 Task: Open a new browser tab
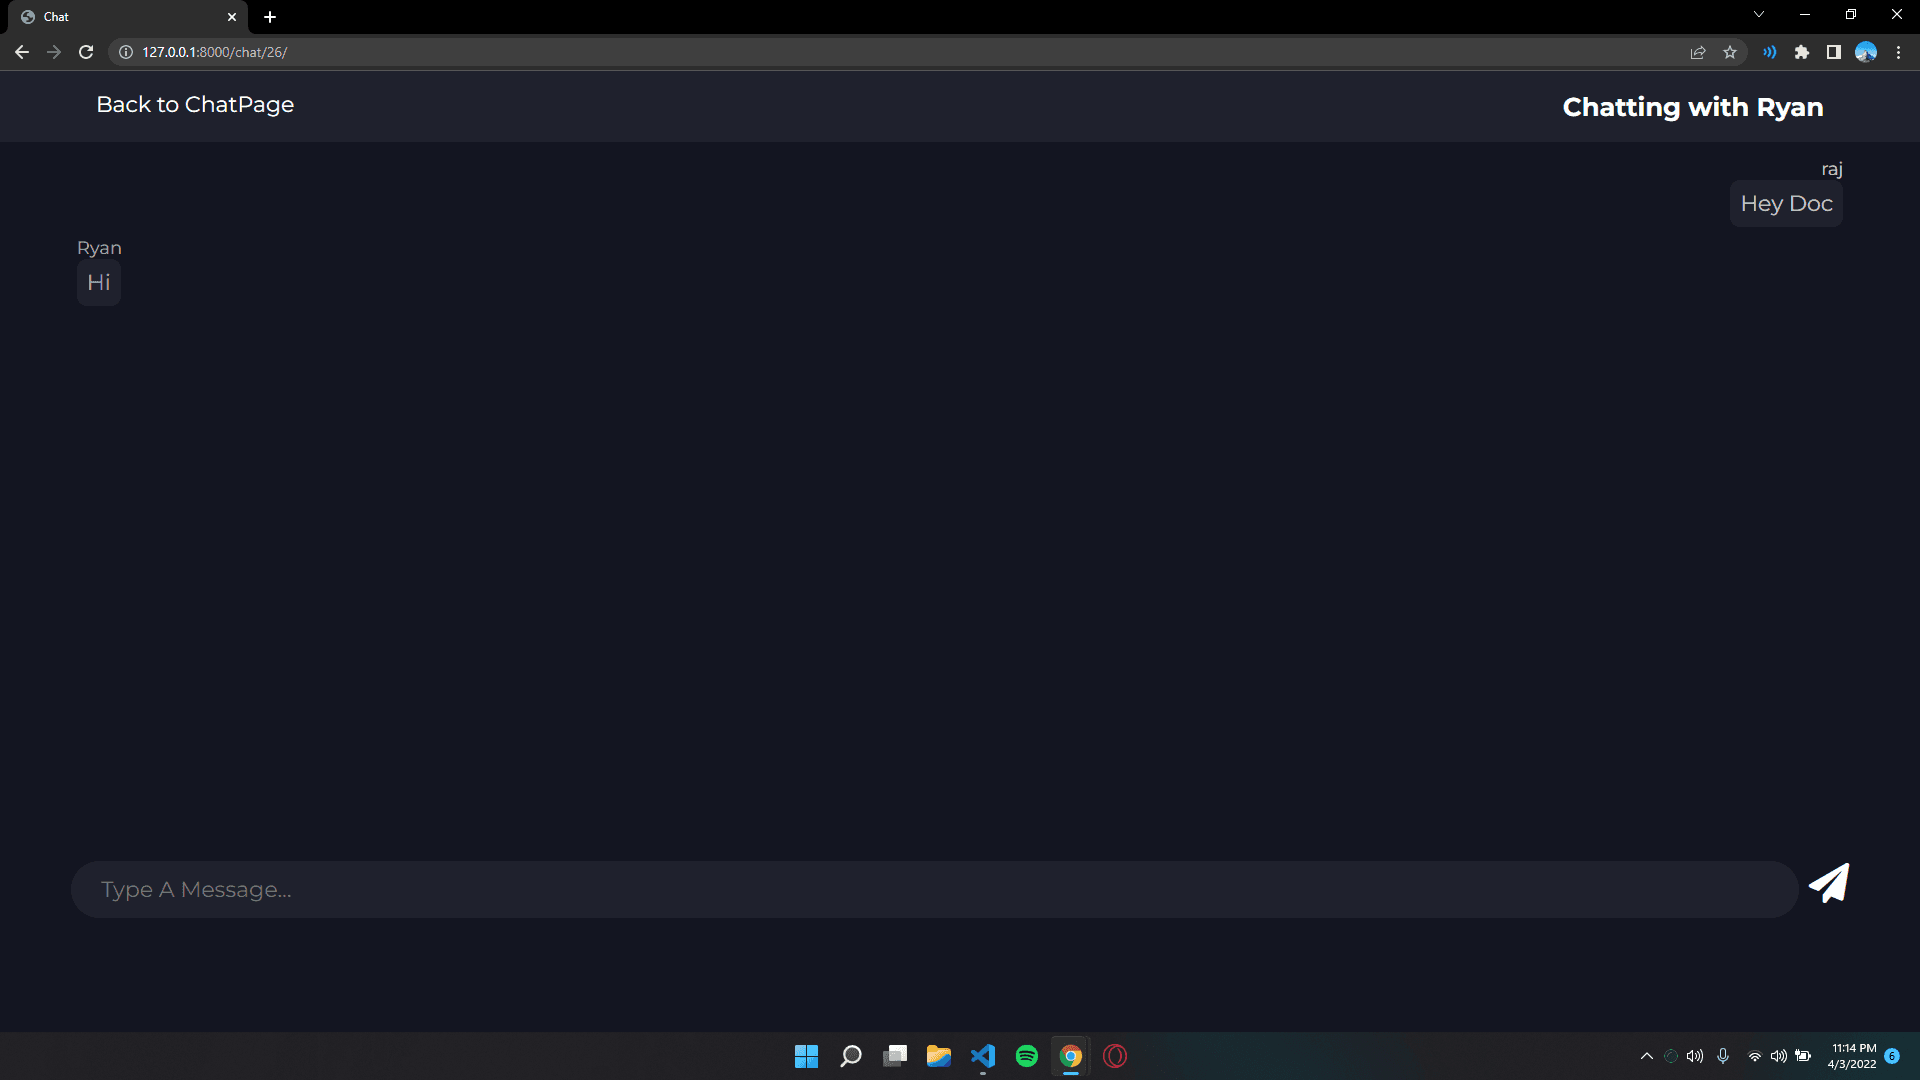click(x=270, y=17)
